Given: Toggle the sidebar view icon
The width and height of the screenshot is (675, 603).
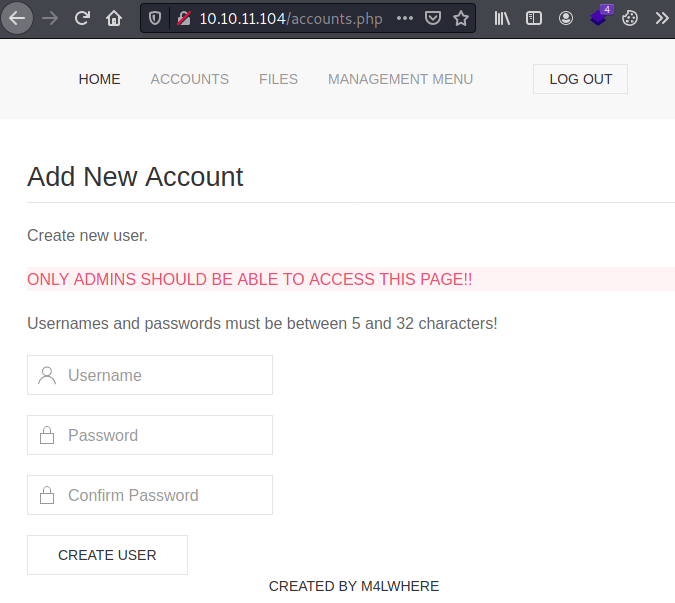Looking at the screenshot, I should pyautogui.click(x=534, y=18).
